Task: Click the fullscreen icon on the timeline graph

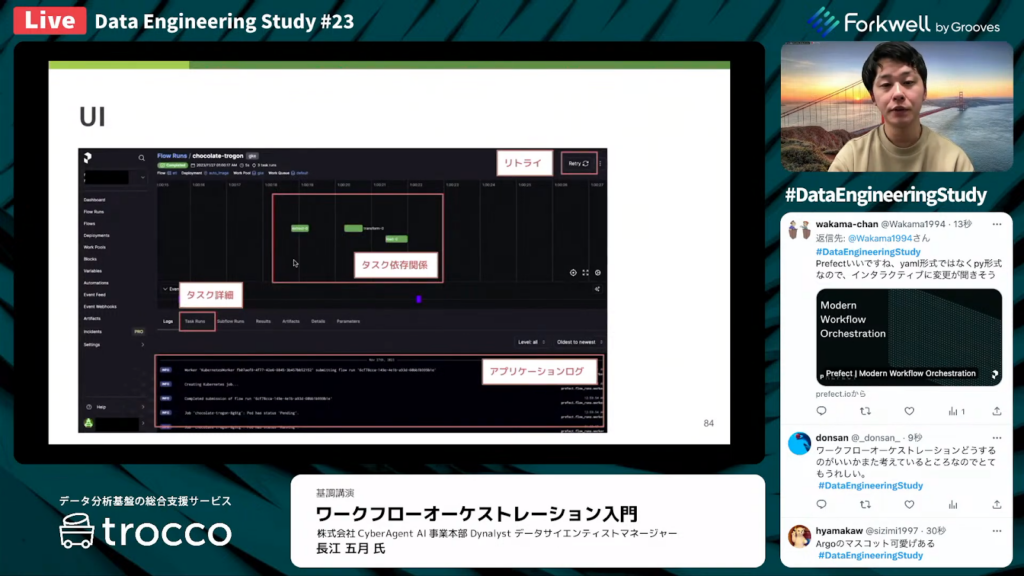Action: 585,272
